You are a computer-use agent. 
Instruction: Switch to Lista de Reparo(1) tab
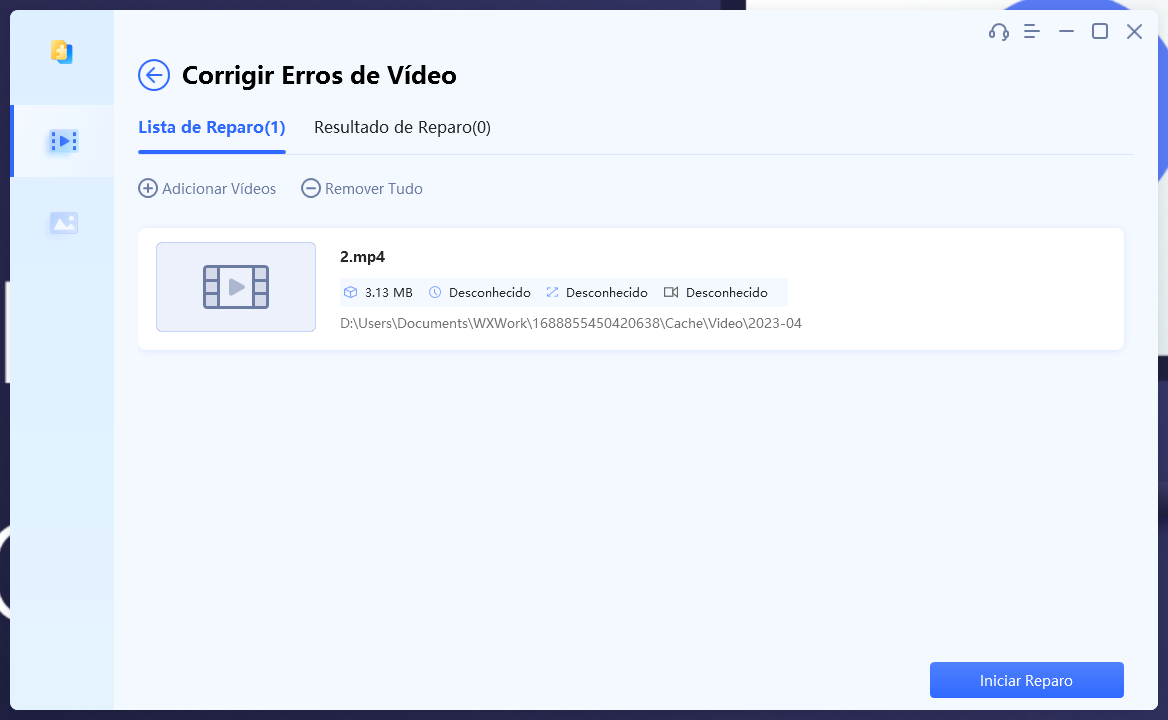[212, 127]
